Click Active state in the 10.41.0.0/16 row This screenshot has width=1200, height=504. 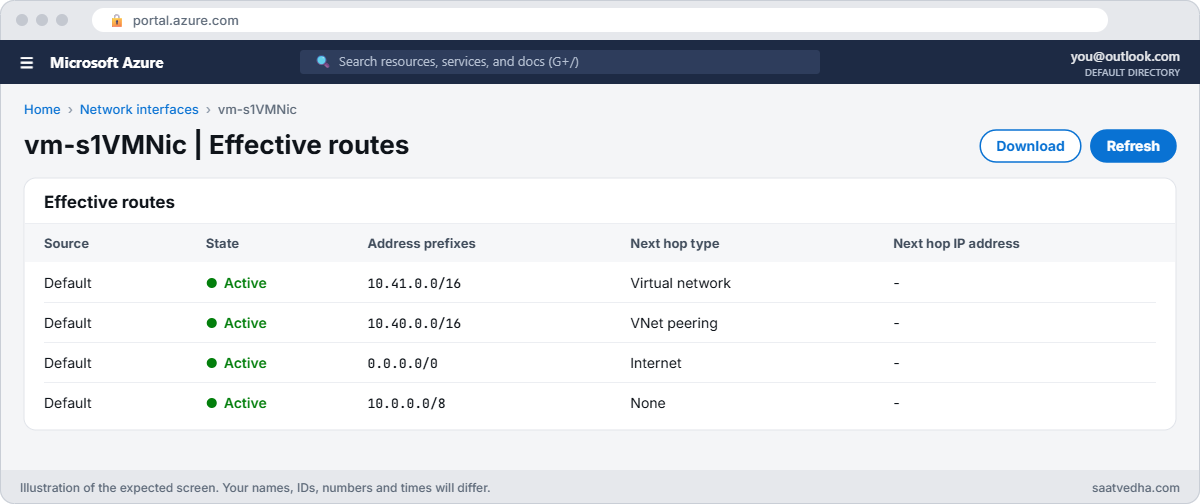[x=236, y=283]
